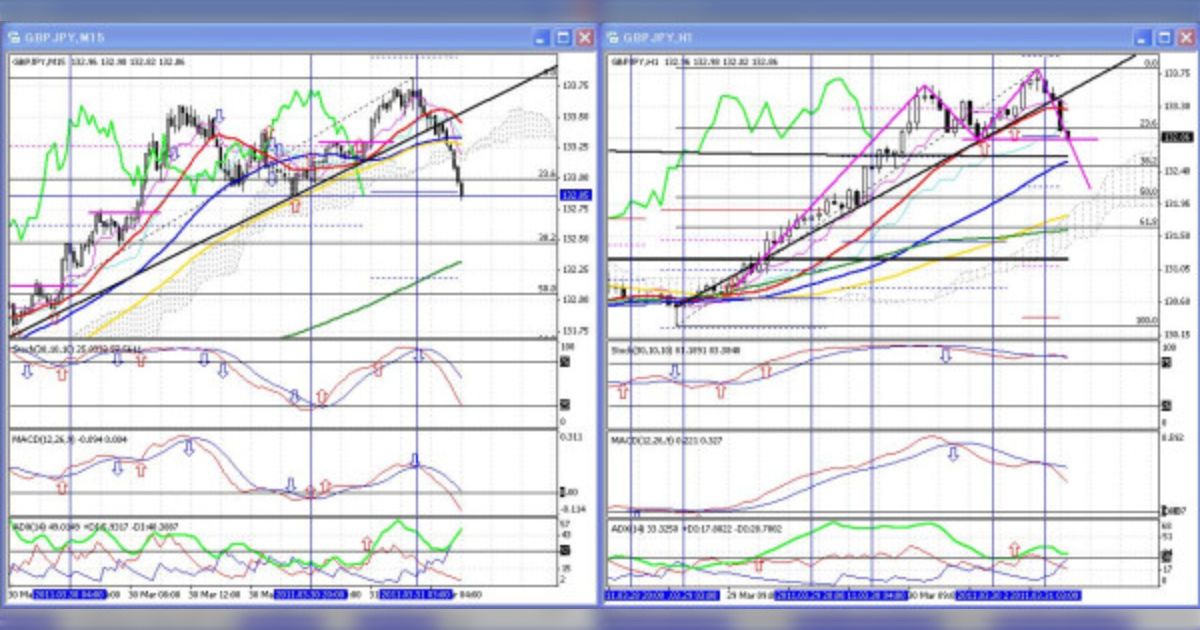The image size is (1200, 630).
Task: Close the GBPJPY H1 chart window
Action: pyautogui.click(x=1185, y=37)
